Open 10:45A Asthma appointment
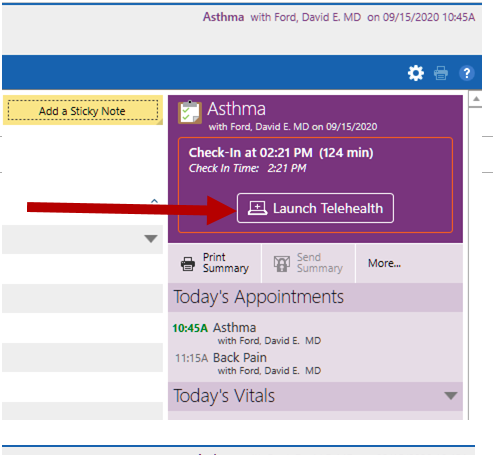This screenshot has width=493, height=455. click(247, 333)
